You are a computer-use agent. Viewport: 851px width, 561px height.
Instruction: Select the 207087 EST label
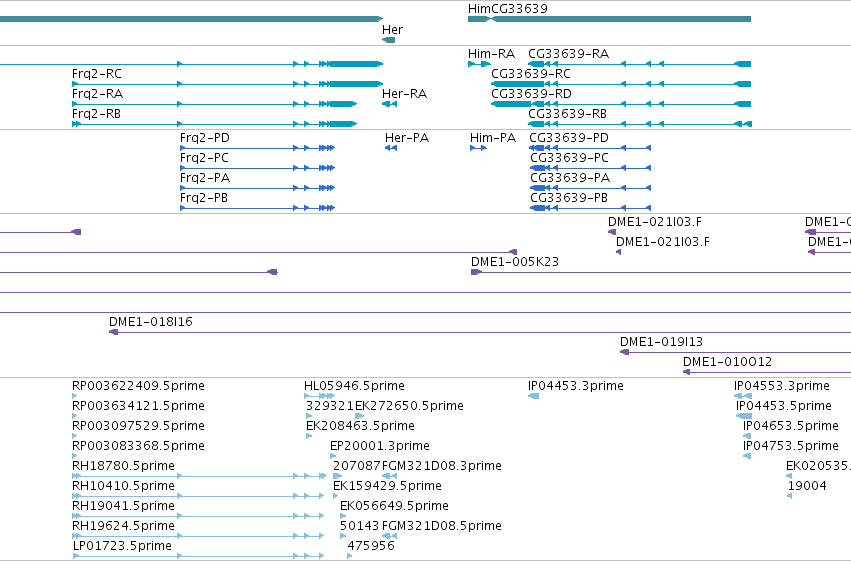(357, 466)
